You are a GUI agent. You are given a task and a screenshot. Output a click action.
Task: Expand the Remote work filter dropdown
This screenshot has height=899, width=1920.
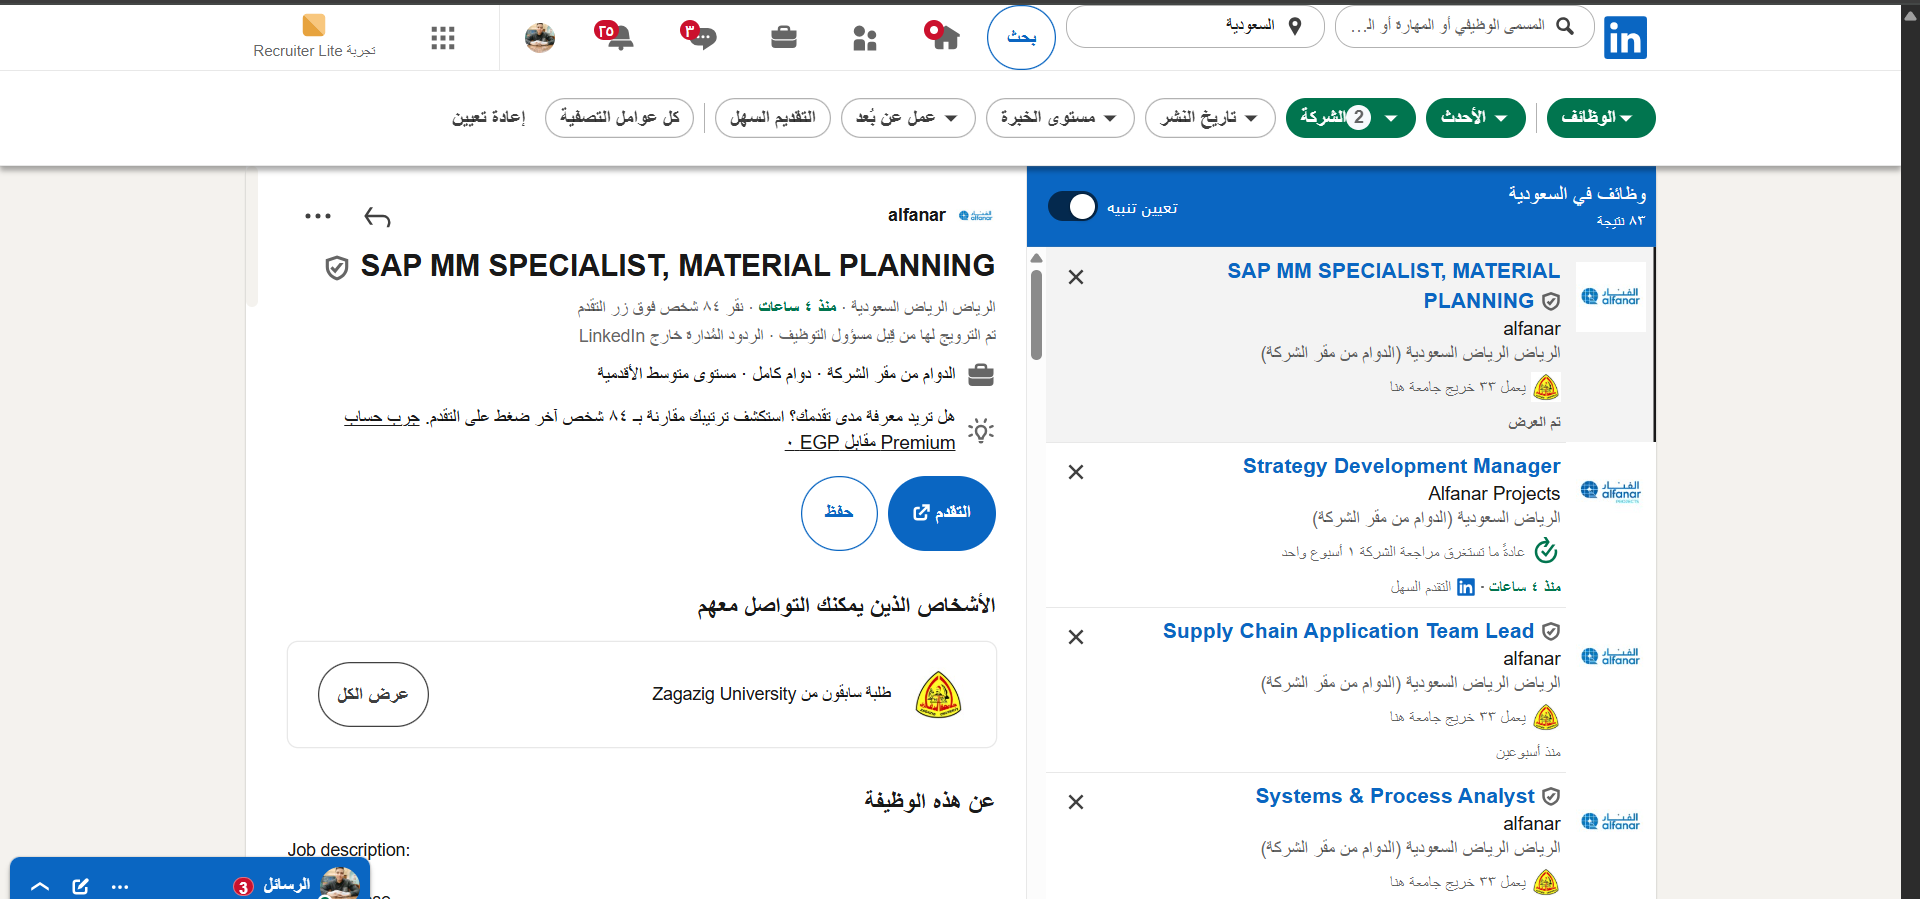point(907,118)
